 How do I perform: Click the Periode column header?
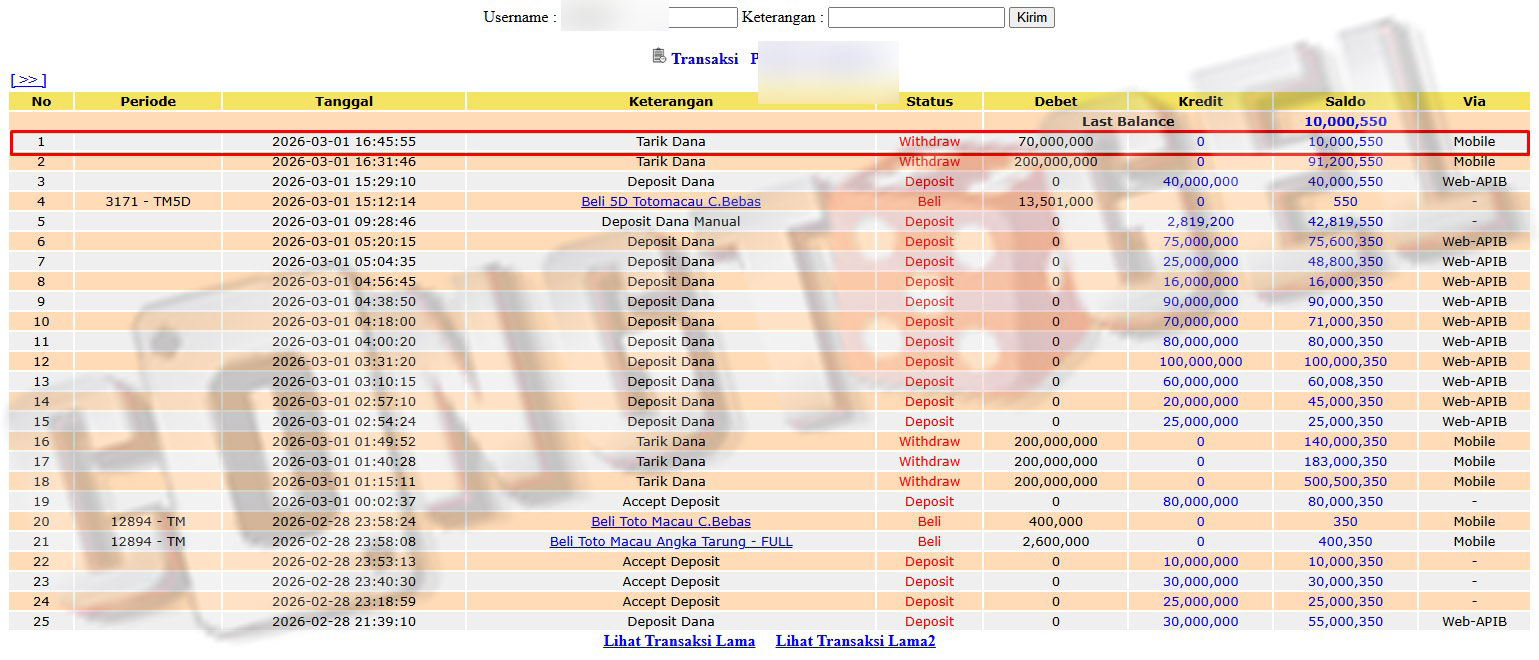(x=148, y=101)
